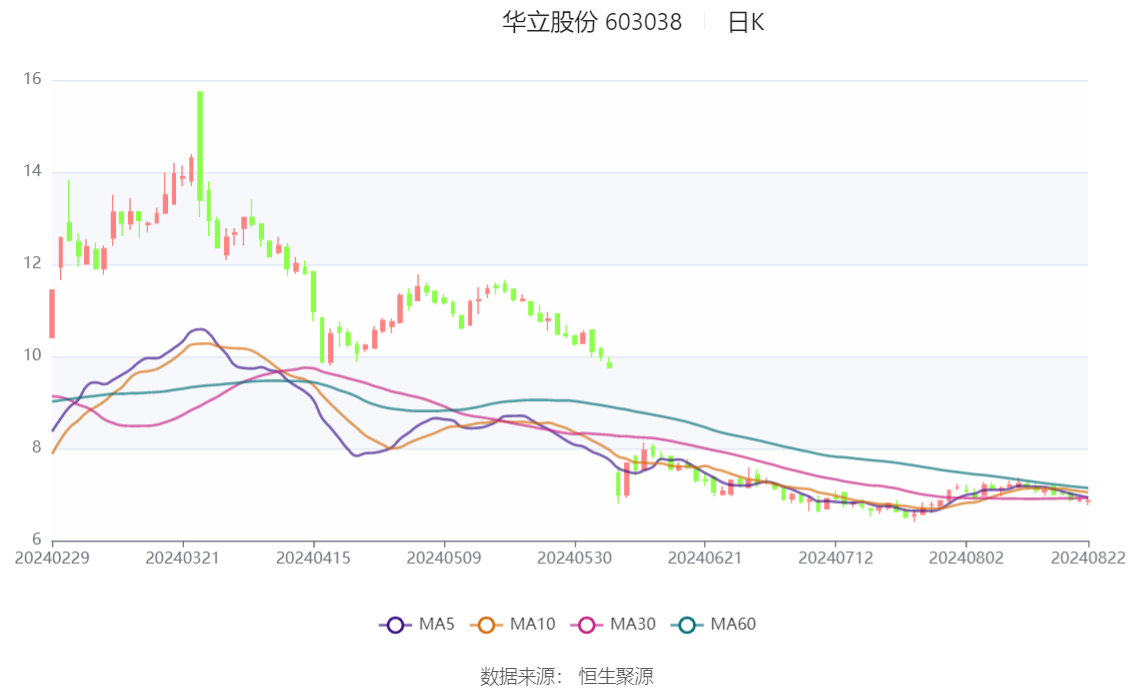Image resolution: width=1134 pixels, height=689 pixels.
Task: Select the 日K label in the title
Action: pyautogui.click(x=746, y=22)
